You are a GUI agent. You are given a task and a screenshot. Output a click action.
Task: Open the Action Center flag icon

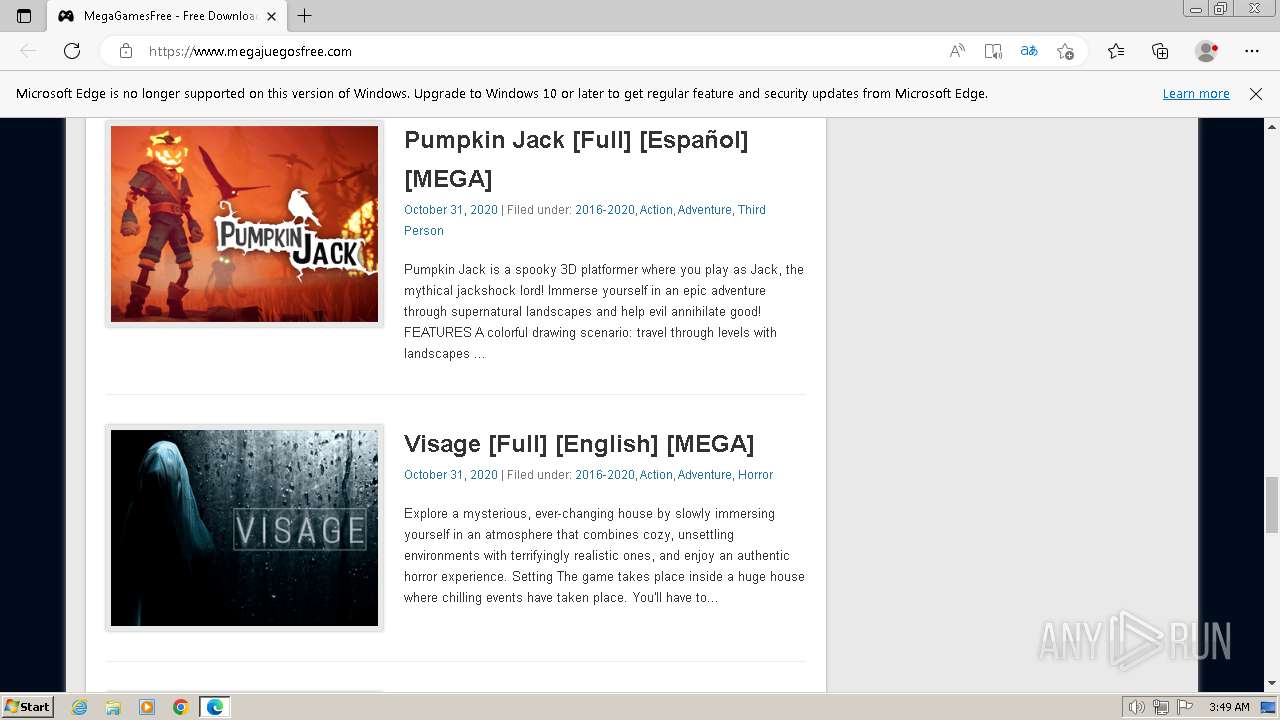[x=1185, y=707]
